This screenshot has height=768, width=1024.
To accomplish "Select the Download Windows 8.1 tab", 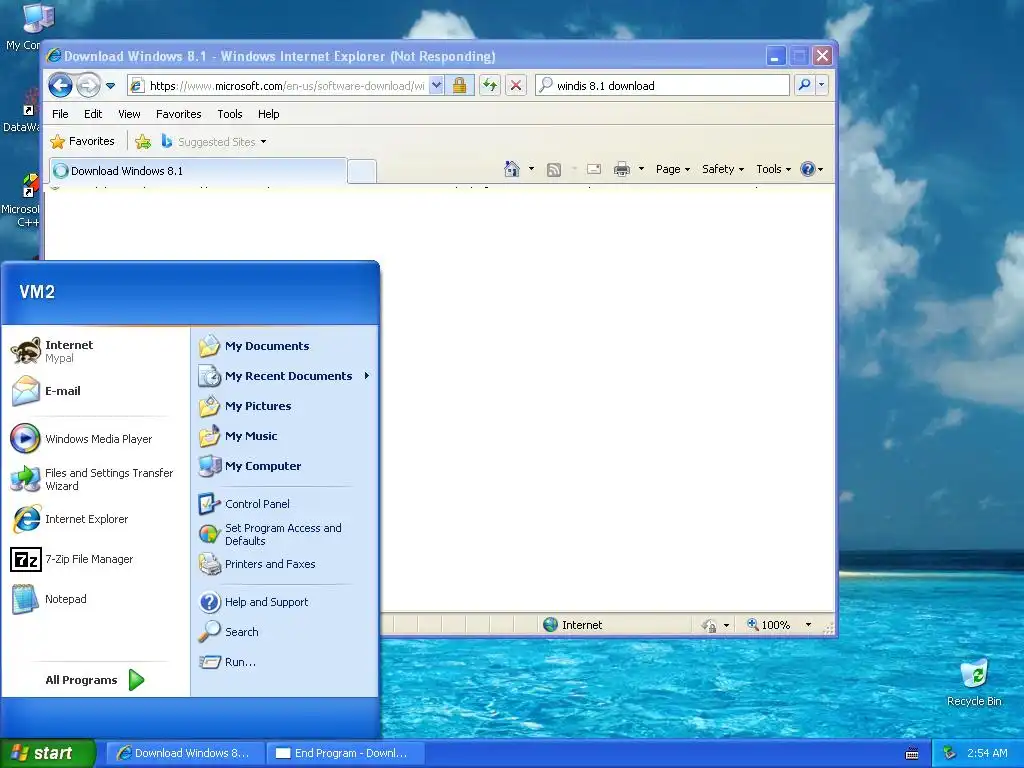I will [x=197, y=171].
